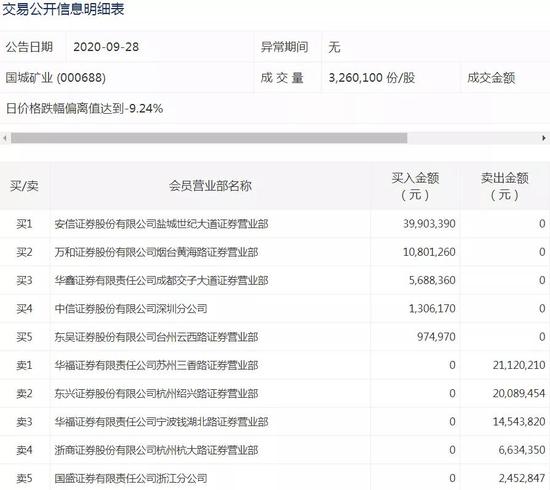Click 国盛证券有限责任公司浙江分公司 row name

click(x=131, y=478)
